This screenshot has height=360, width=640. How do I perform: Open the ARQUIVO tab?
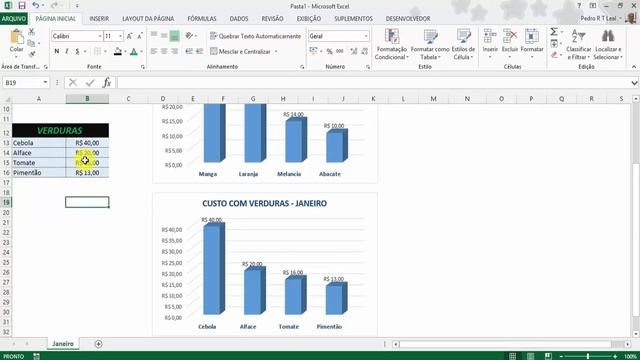[x=13, y=19]
